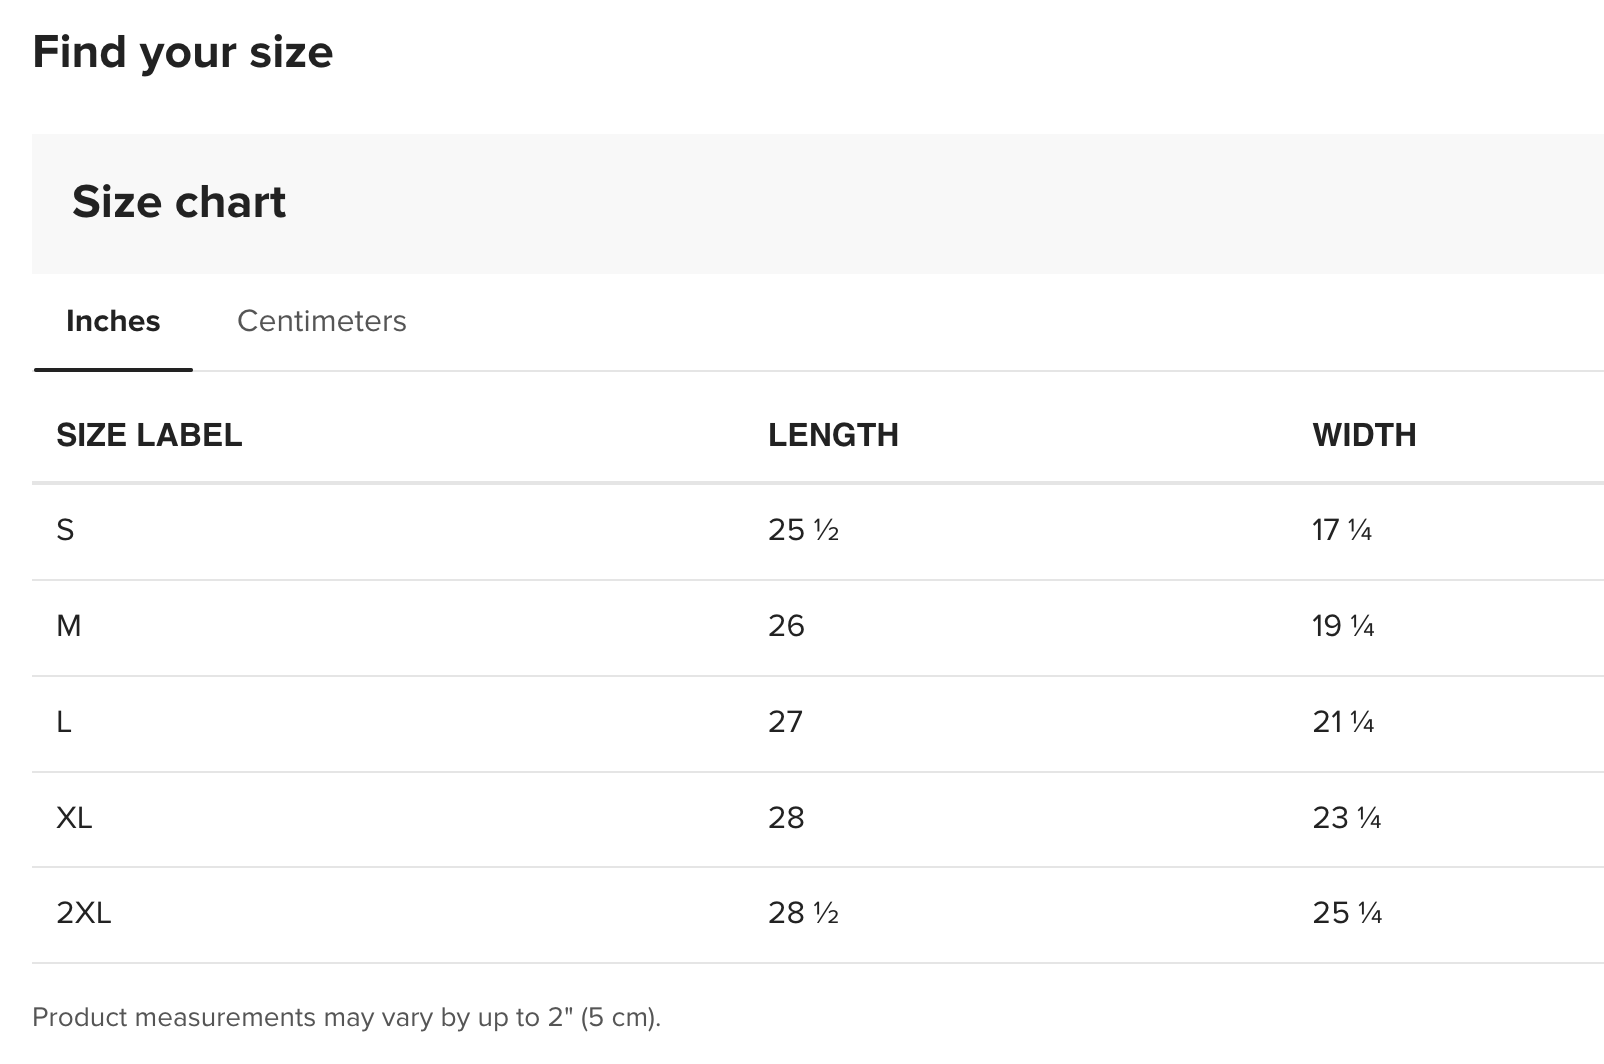Image resolution: width=1604 pixels, height=1064 pixels.
Task: Select the 2XL size row label
Action: click(x=84, y=913)
